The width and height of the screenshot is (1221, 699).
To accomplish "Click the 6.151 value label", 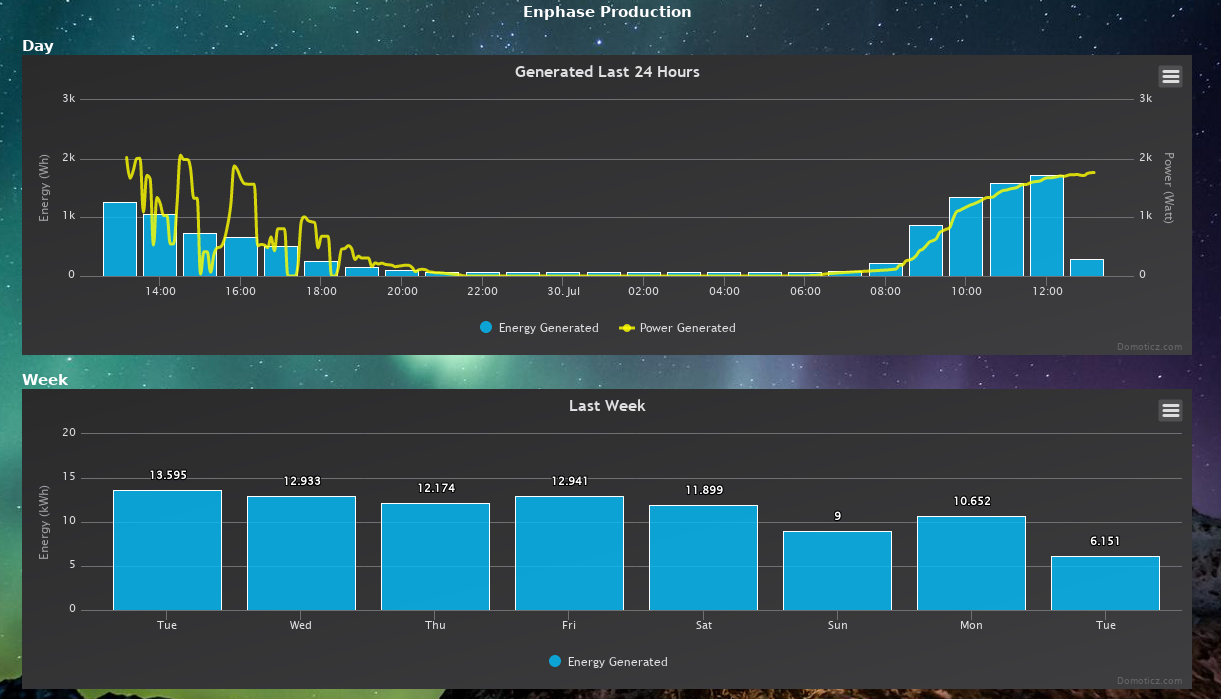I will pos(1105,541).
